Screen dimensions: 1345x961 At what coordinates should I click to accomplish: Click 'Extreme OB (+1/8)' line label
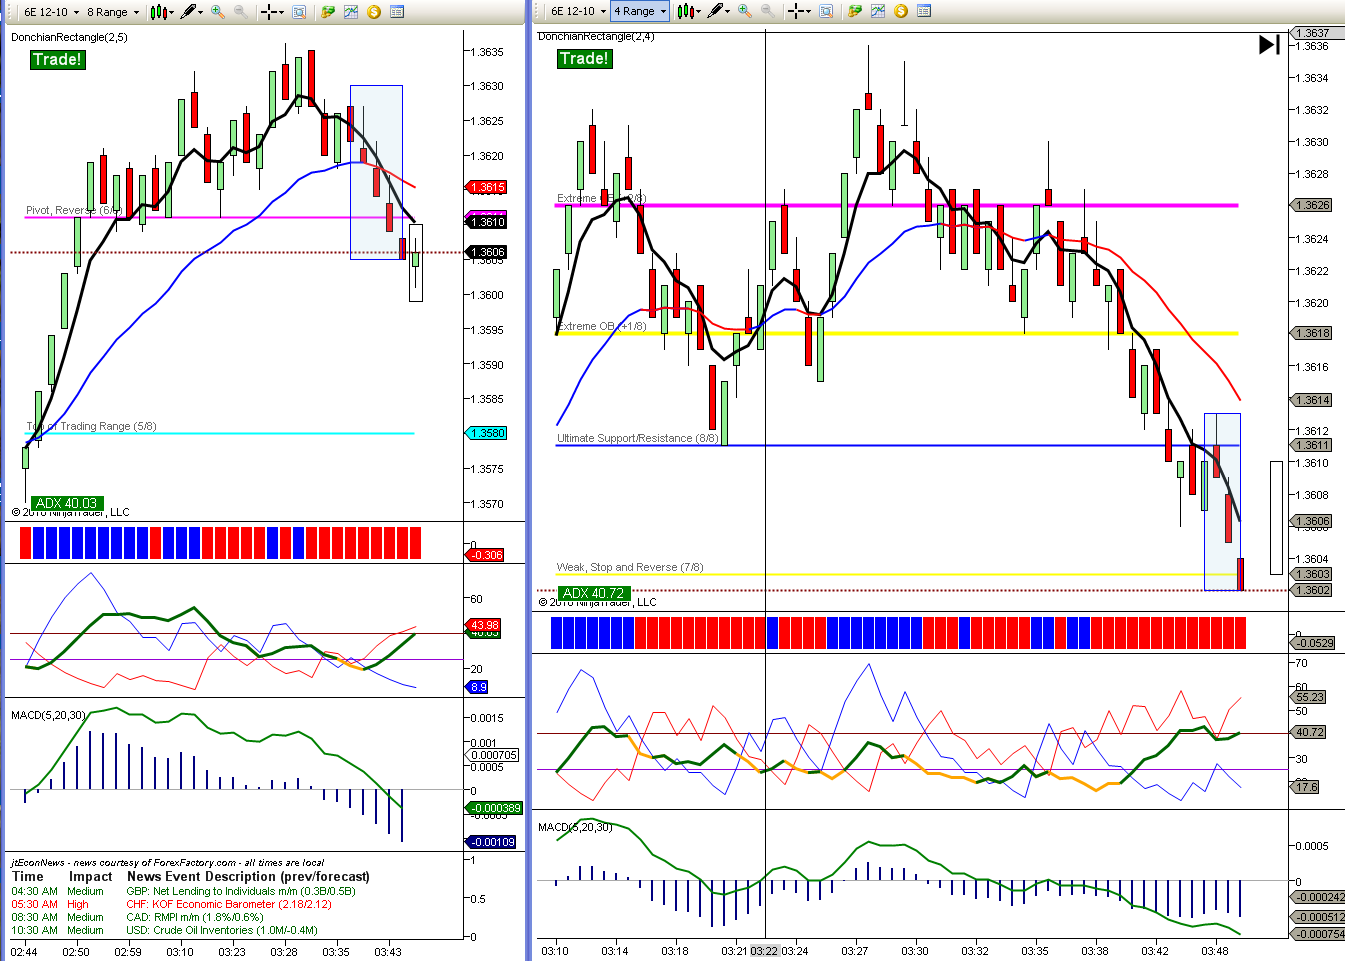coord(602,326)
